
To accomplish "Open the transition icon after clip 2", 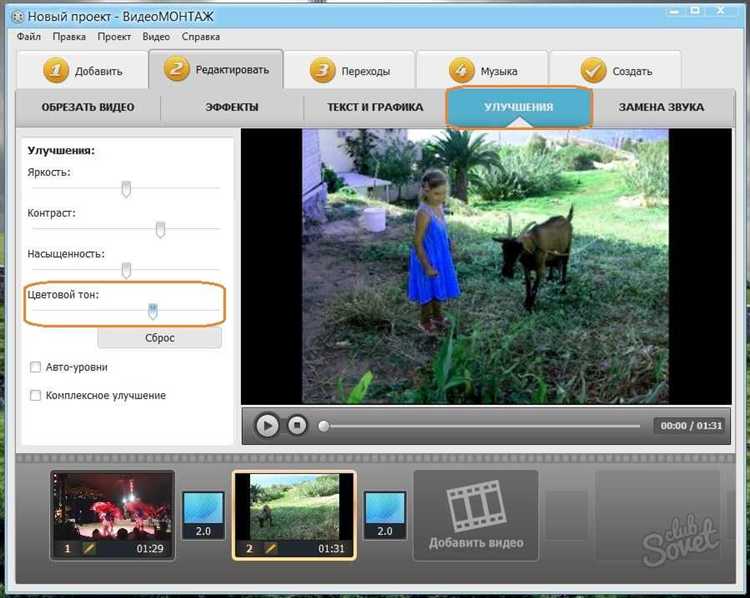I will click(385, 516).
